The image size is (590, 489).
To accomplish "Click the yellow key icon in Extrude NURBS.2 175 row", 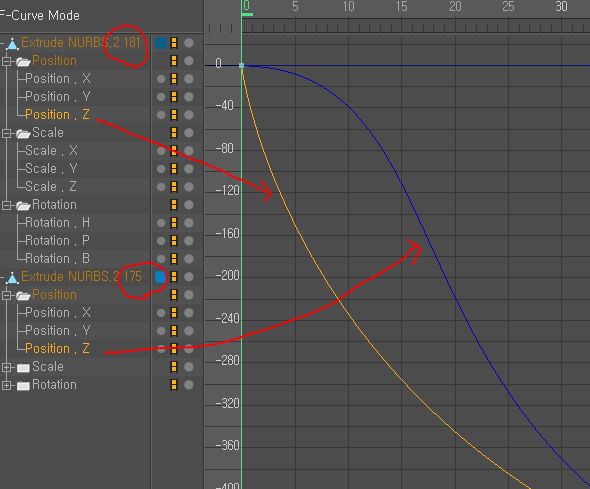I will point(173,277).
